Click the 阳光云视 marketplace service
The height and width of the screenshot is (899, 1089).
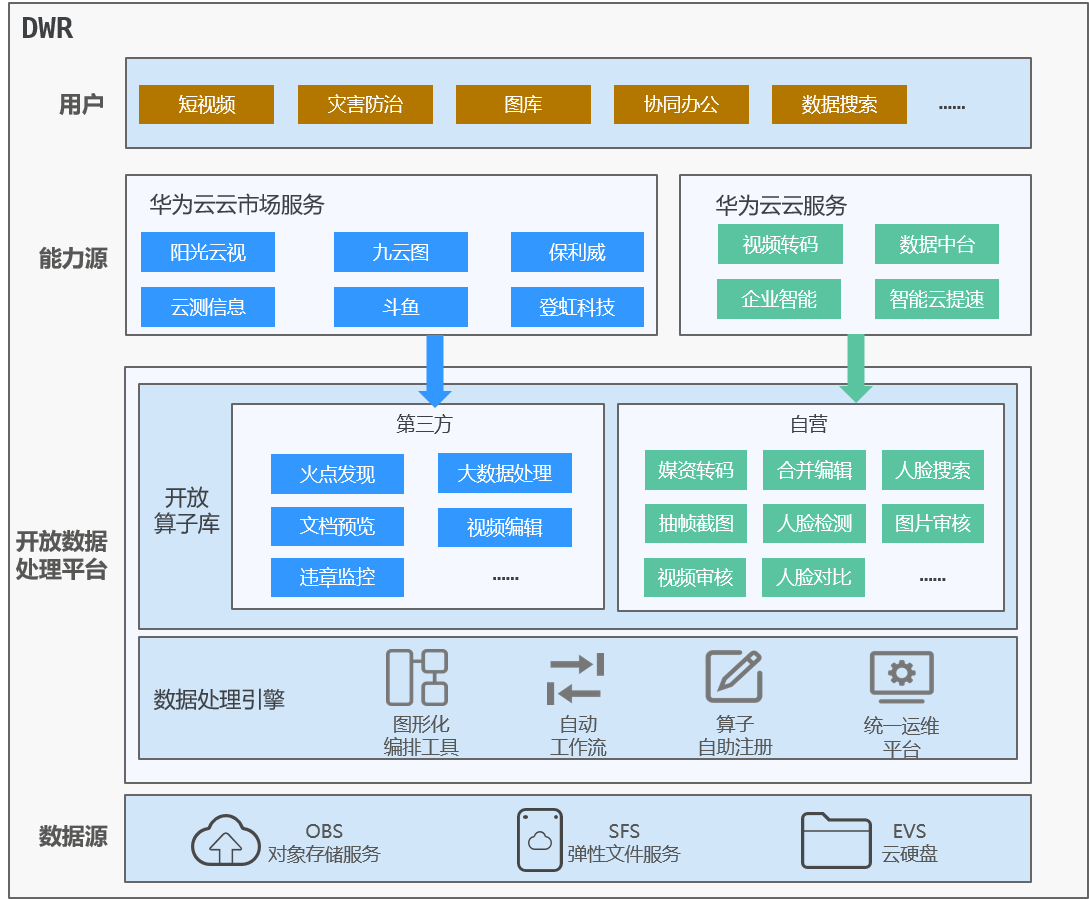(x=208, y=252)
